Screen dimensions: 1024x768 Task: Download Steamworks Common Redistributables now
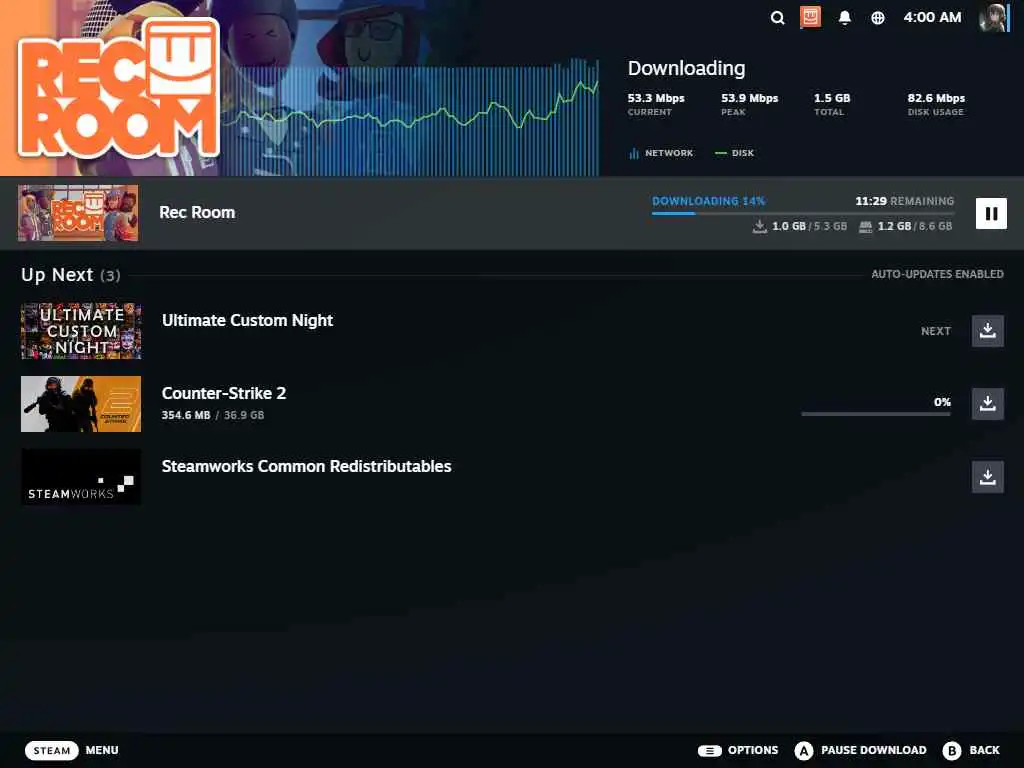click(x=987, y=477)
